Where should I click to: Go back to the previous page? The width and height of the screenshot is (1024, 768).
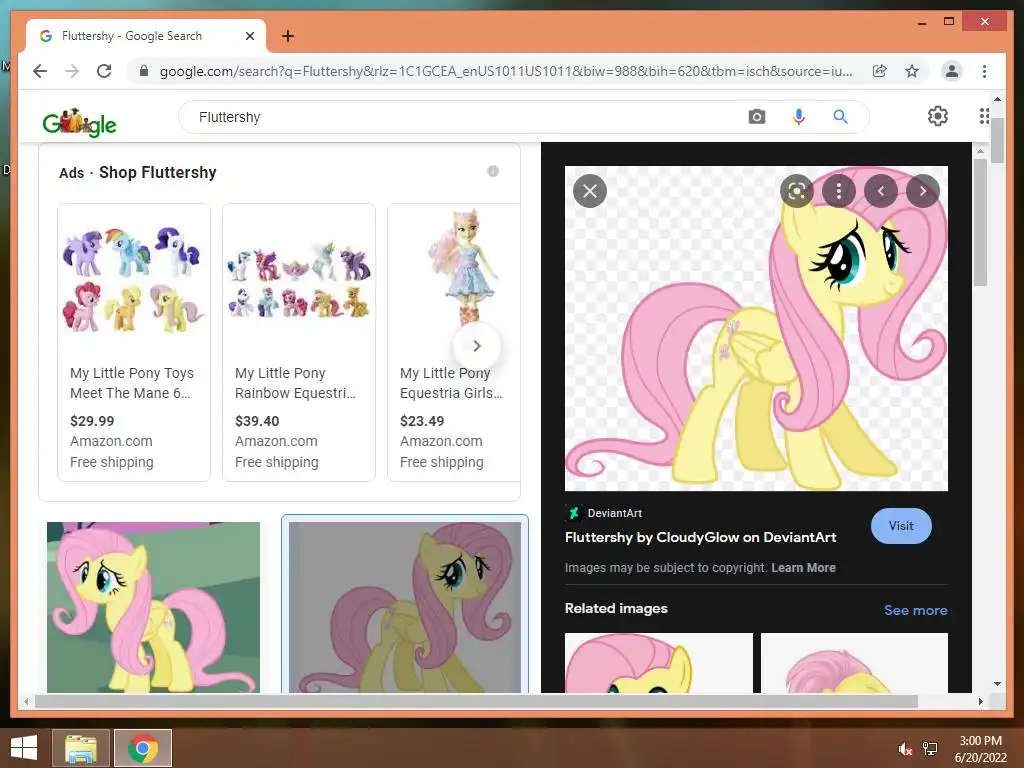(x=40, y=71)
